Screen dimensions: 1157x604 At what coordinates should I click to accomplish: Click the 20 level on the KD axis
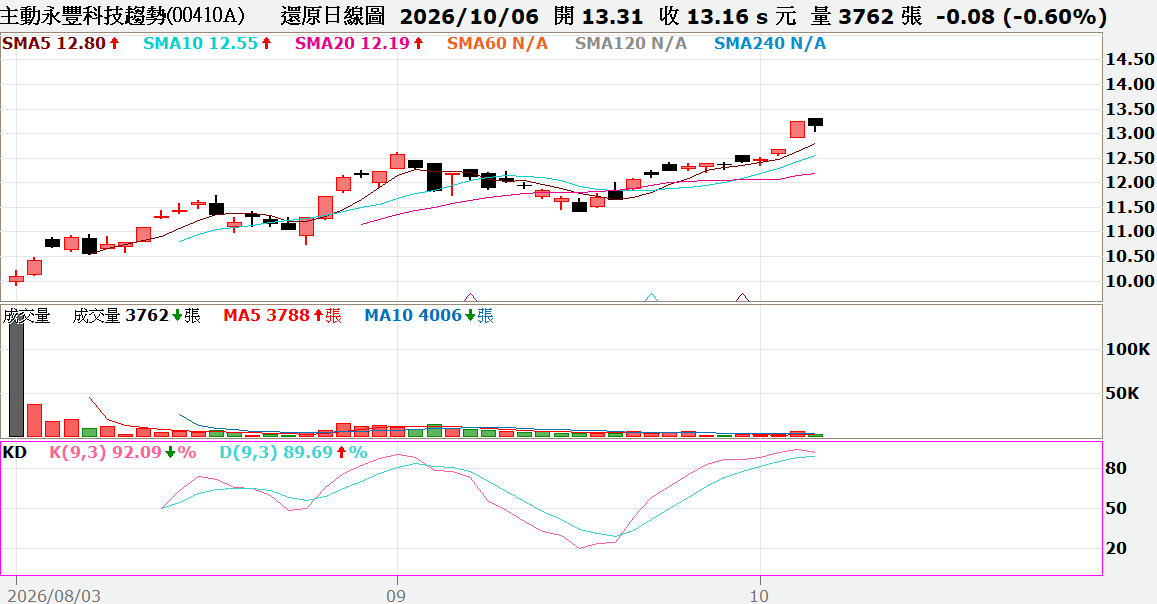pyautogui.click(x=1116, y=548)
